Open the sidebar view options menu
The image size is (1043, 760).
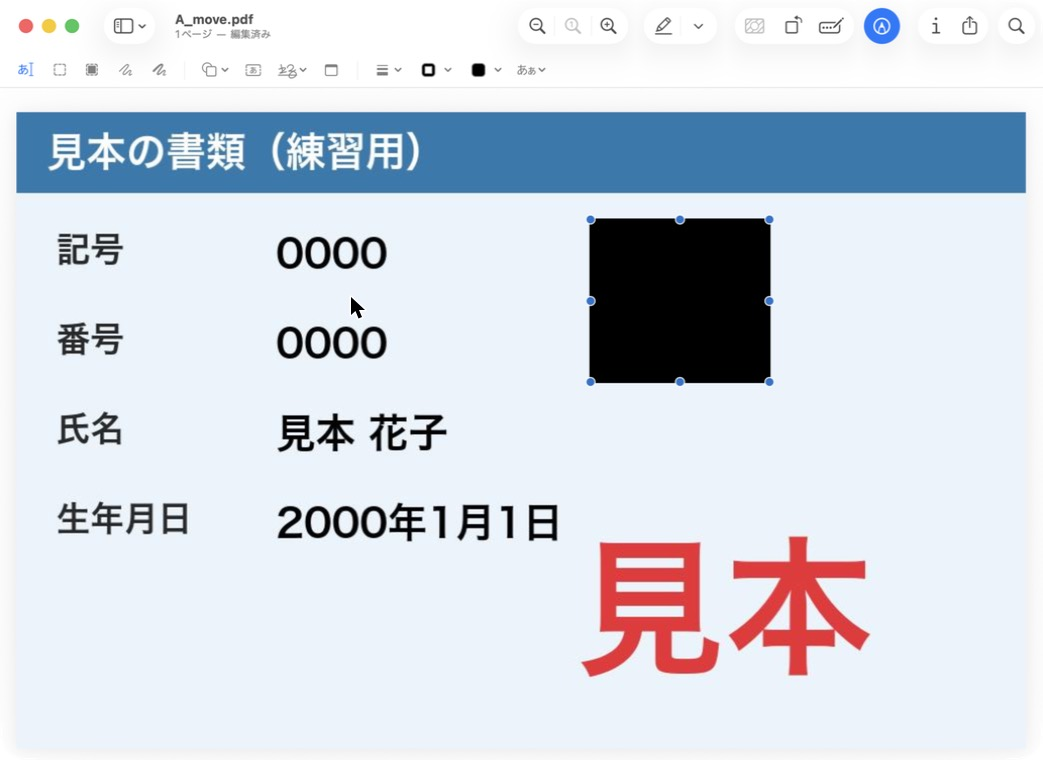click(130, 26)
